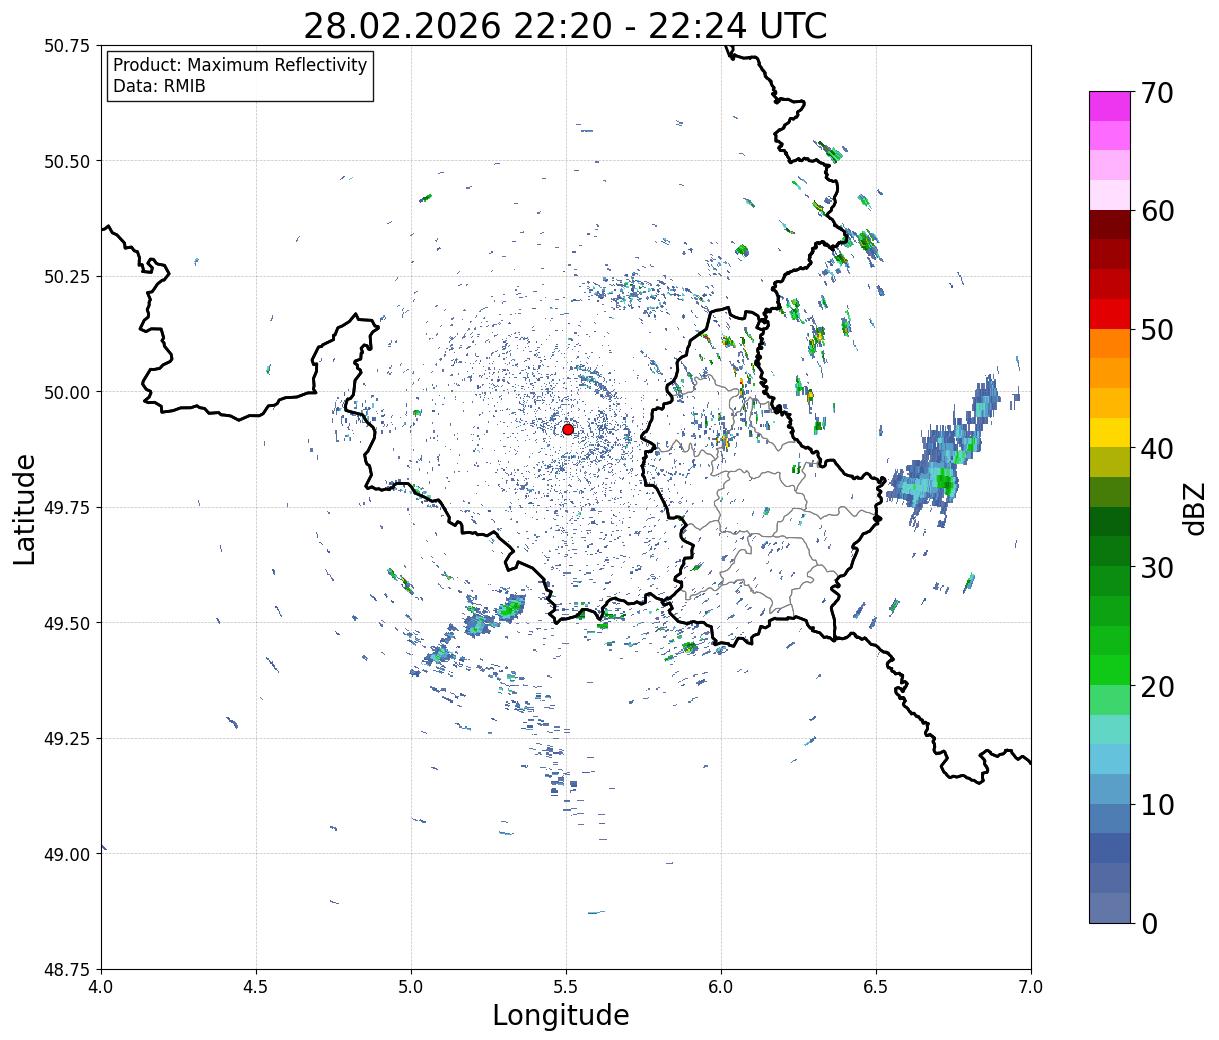The width and height of the screenshot is (1219, 1040).
Task: Click the turquoise colorbar swatch above 15
Action: (x=1110, y=729)
